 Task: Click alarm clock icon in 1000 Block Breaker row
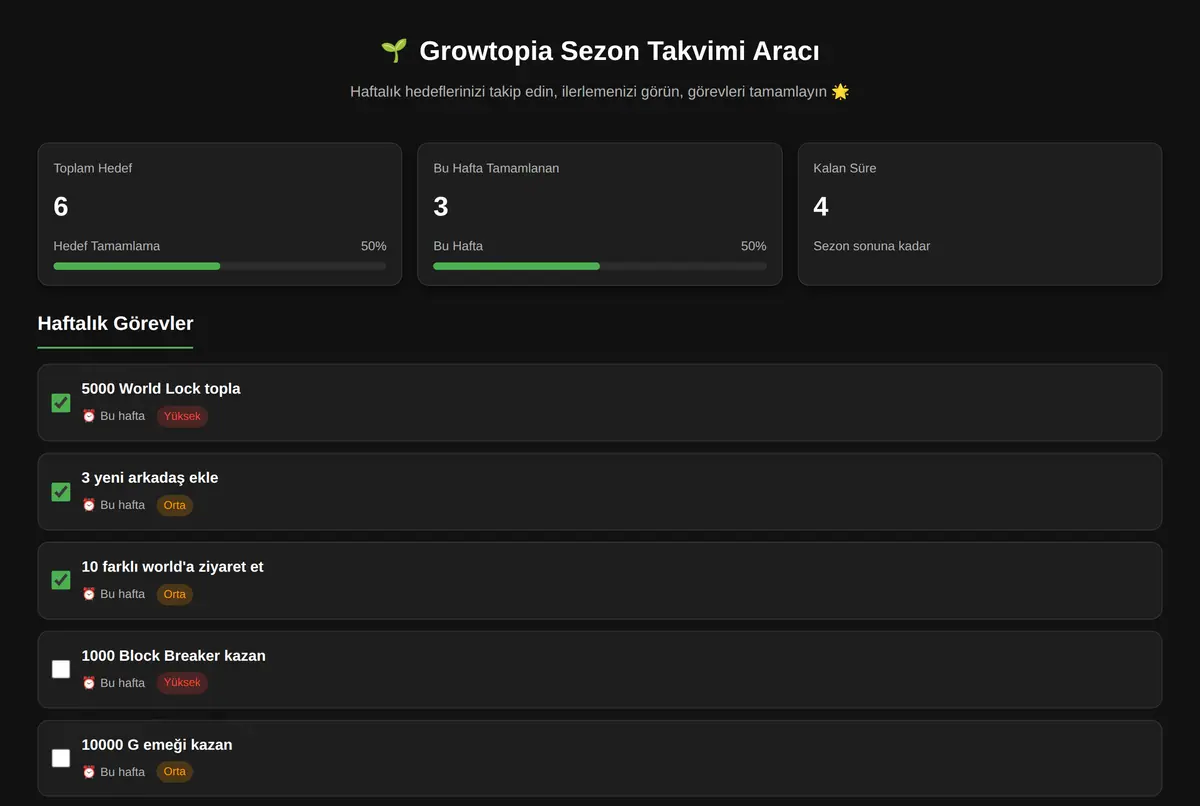(x=89, y=683)
